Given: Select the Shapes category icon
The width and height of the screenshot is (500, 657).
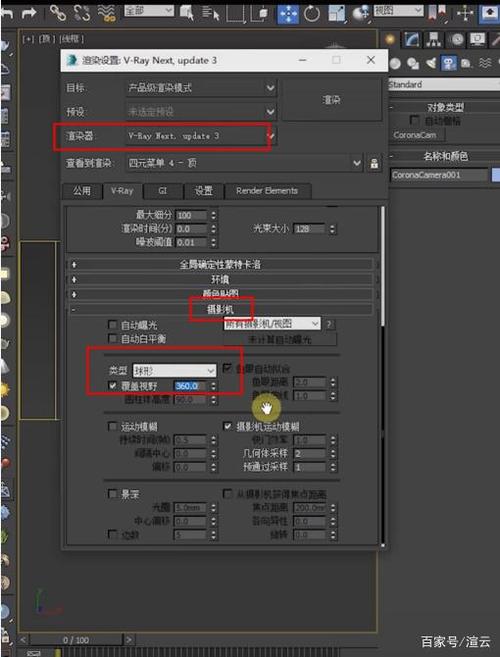Looking at the screenshot, I should pos(413,63).
